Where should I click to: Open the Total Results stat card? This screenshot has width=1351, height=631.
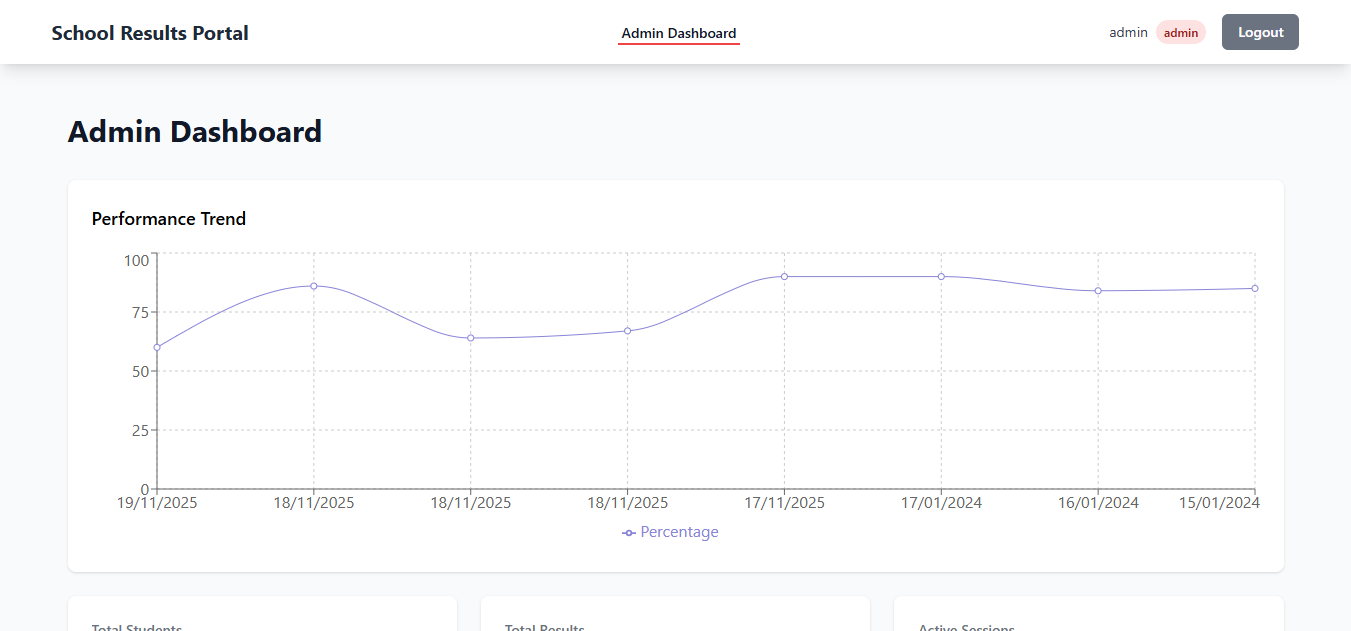(x=675, y=614)
